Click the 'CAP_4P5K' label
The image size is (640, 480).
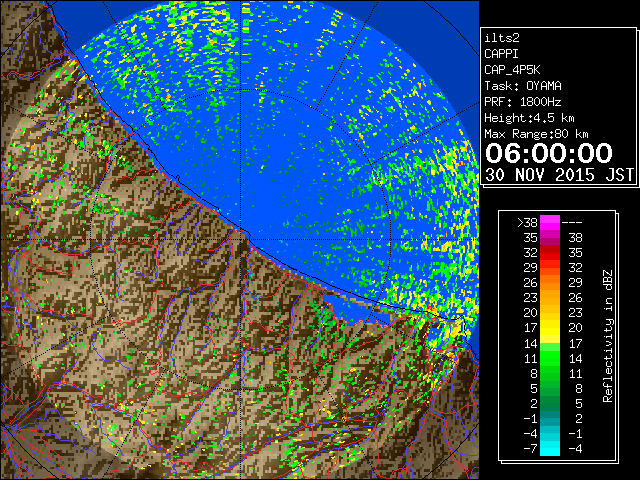click(x=512, y=70)
